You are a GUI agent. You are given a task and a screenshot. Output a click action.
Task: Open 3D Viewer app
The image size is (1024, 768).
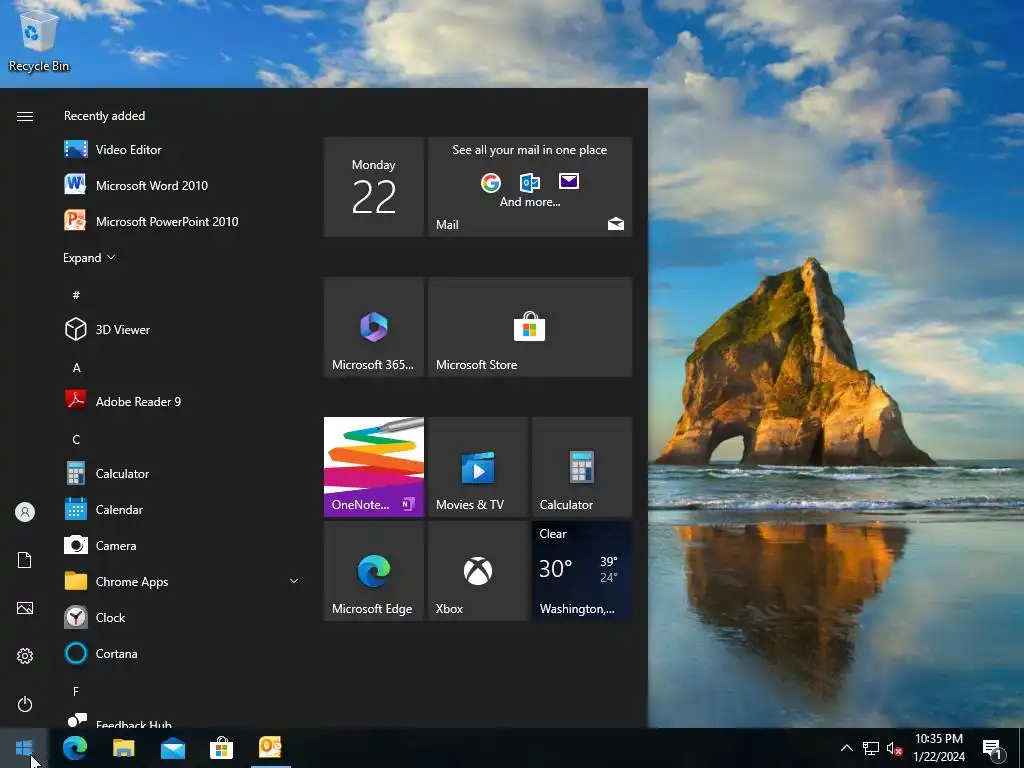tap(180, 329)
